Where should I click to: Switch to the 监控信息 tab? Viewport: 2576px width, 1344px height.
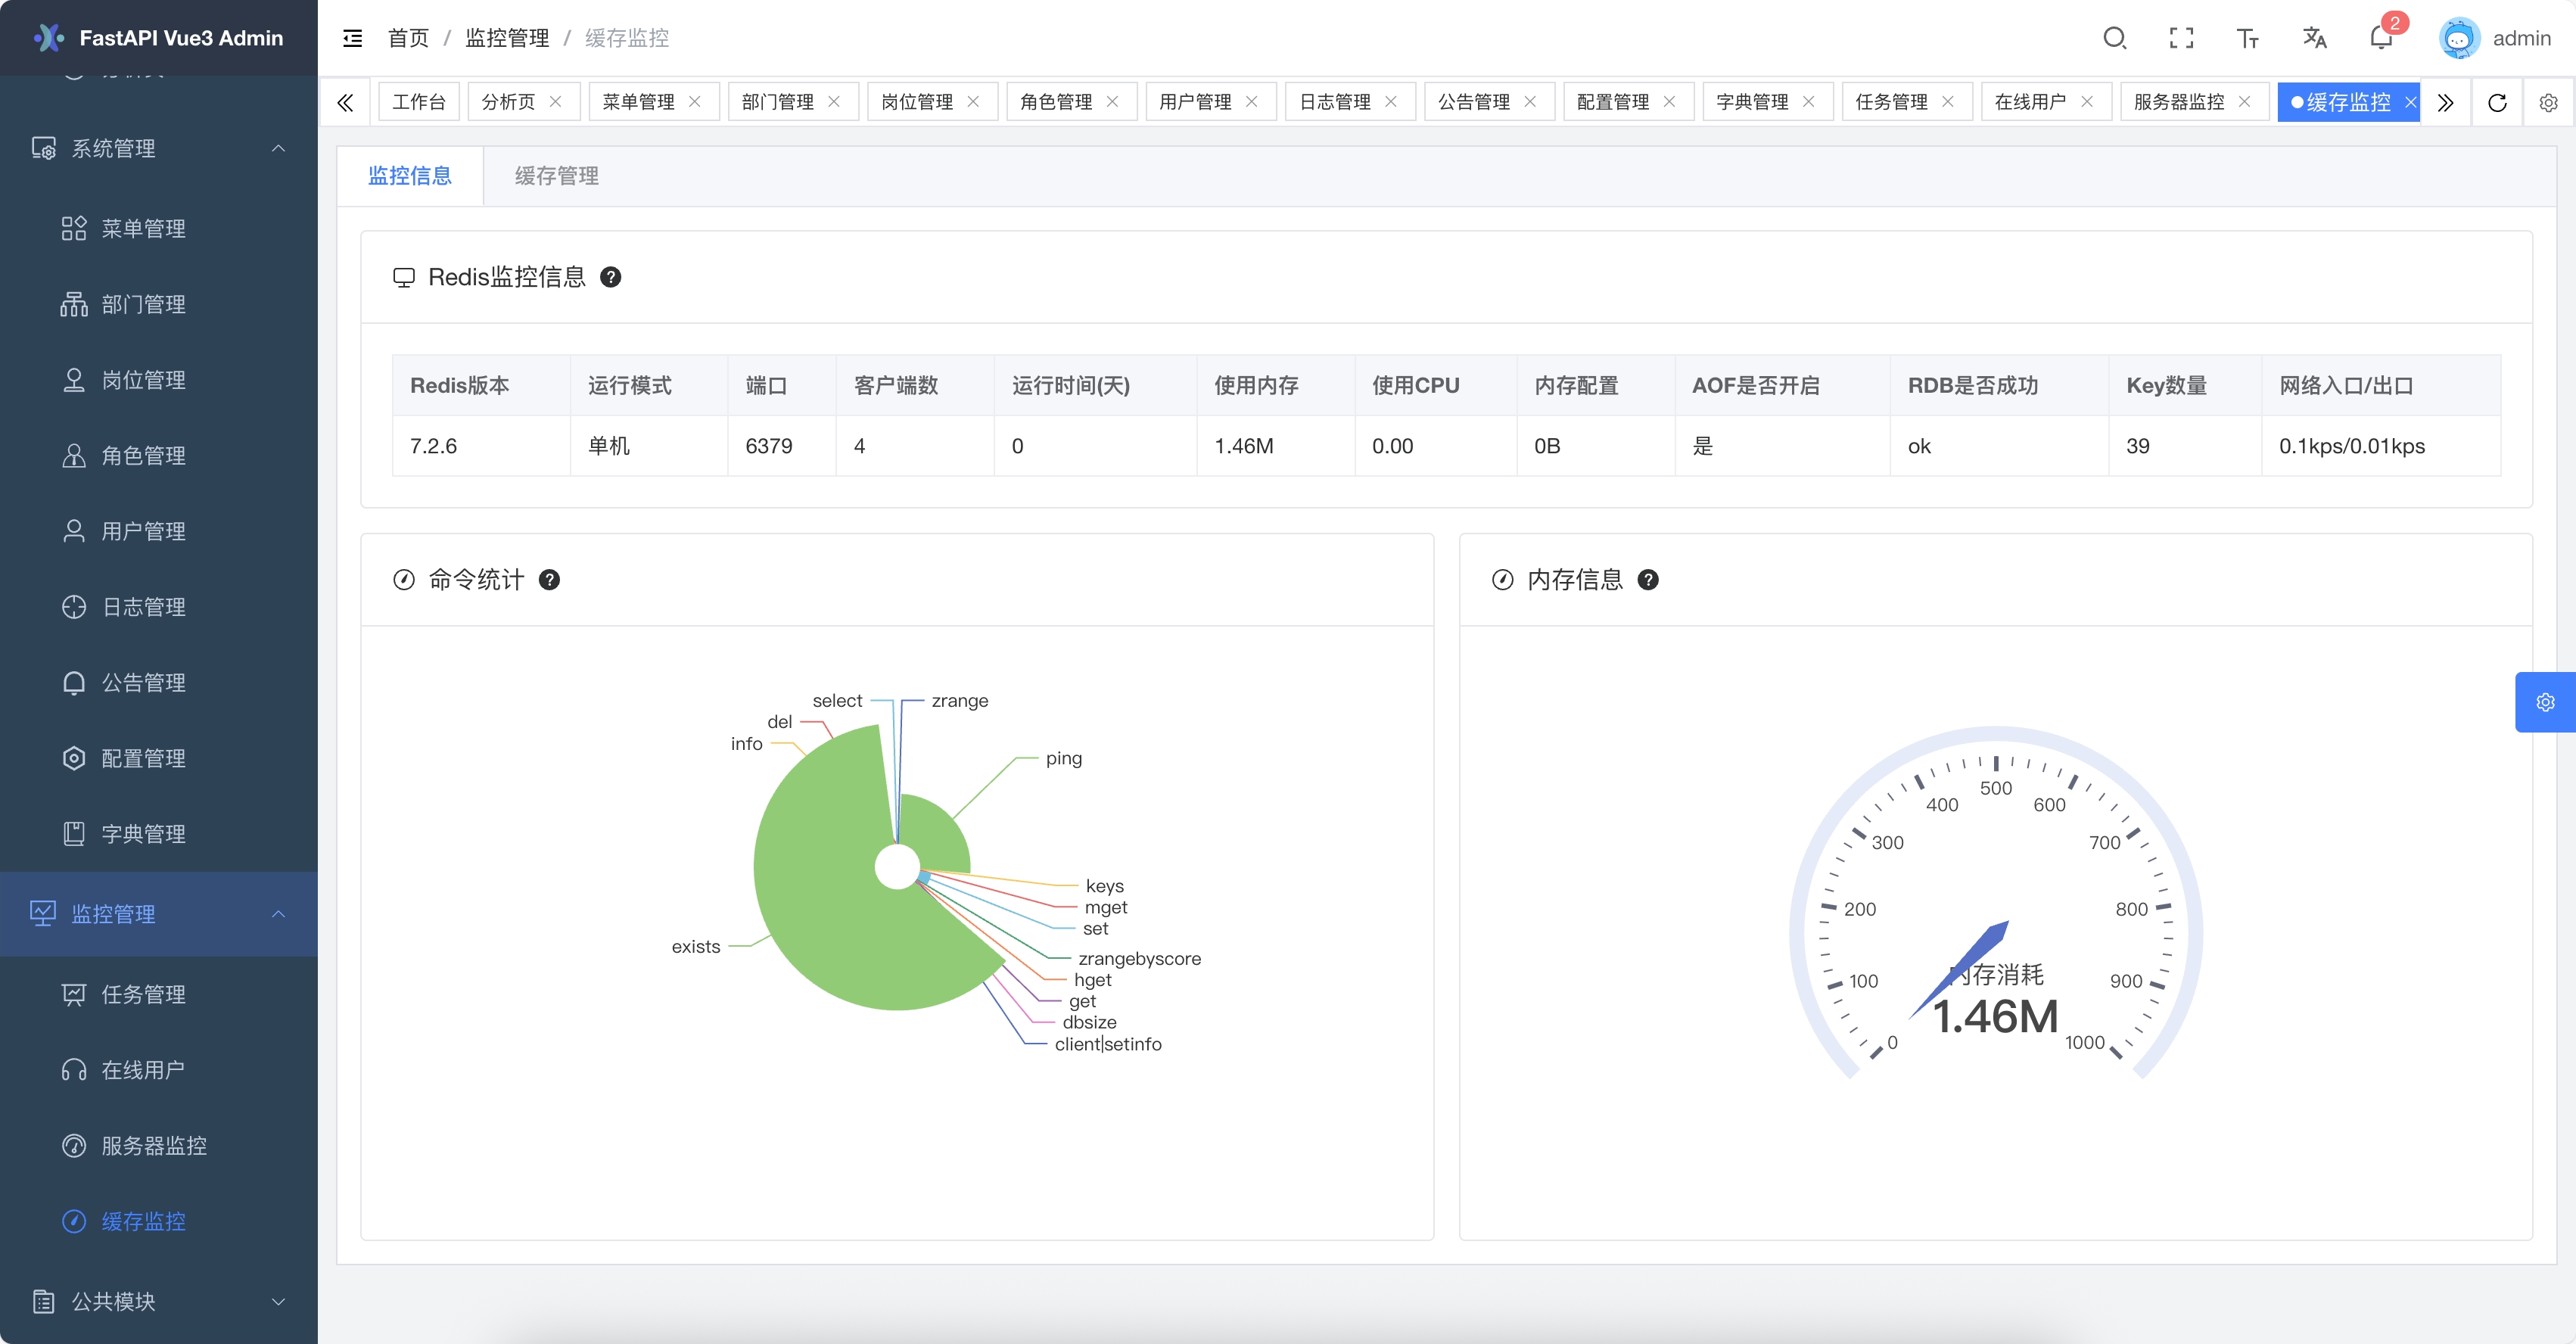(410, 176)
